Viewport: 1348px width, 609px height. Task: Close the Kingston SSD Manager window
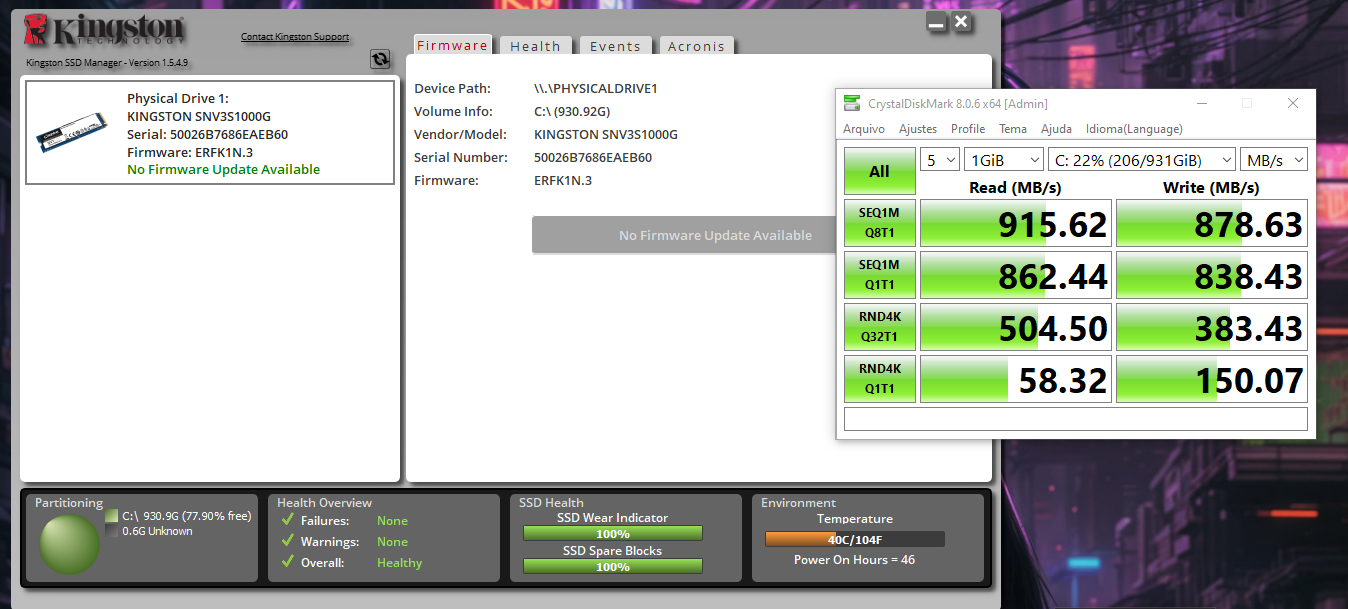click(961, 22)
